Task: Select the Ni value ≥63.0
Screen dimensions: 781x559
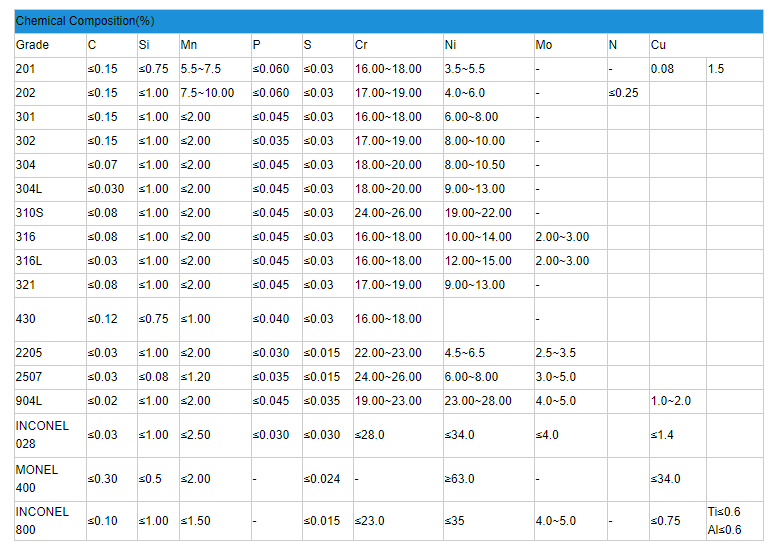Action: coord(460,479)
